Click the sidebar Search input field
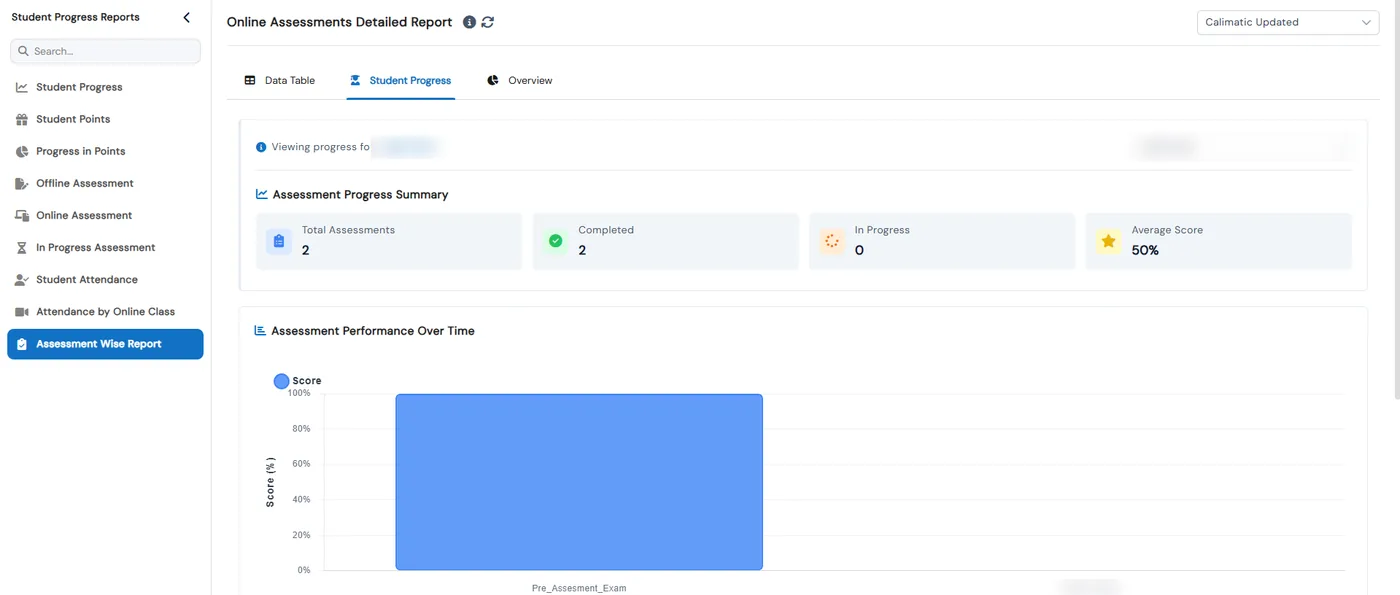The height and width of the screenshot is (595, 1400). 105,51
